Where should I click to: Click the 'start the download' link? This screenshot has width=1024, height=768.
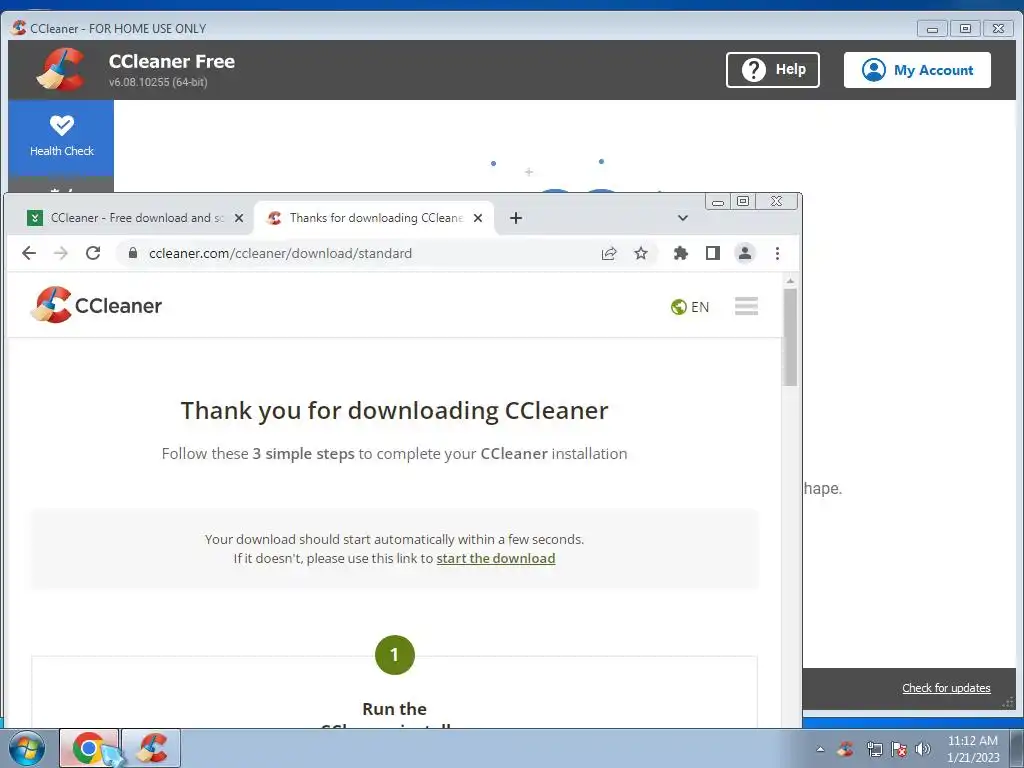pos(496,558)
